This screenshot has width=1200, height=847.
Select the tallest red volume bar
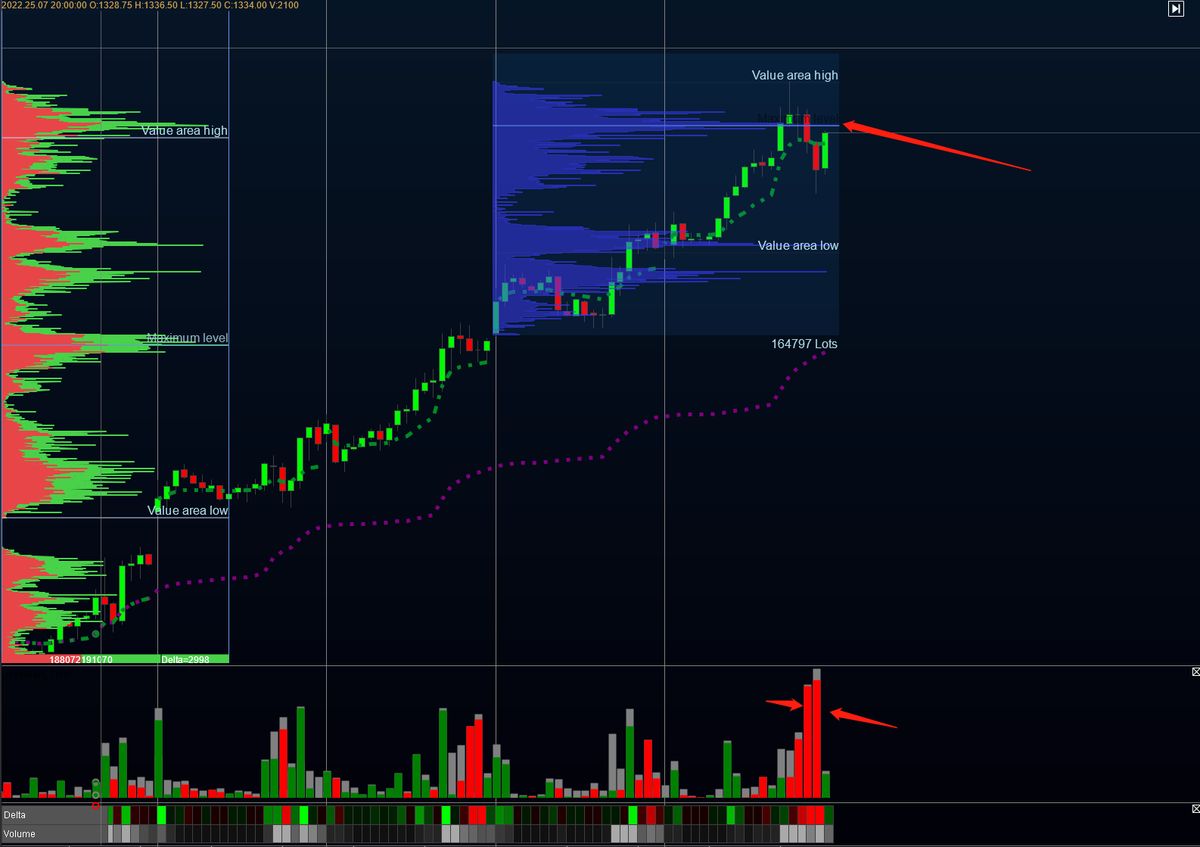pyautogui.click(x=817, y=739)
